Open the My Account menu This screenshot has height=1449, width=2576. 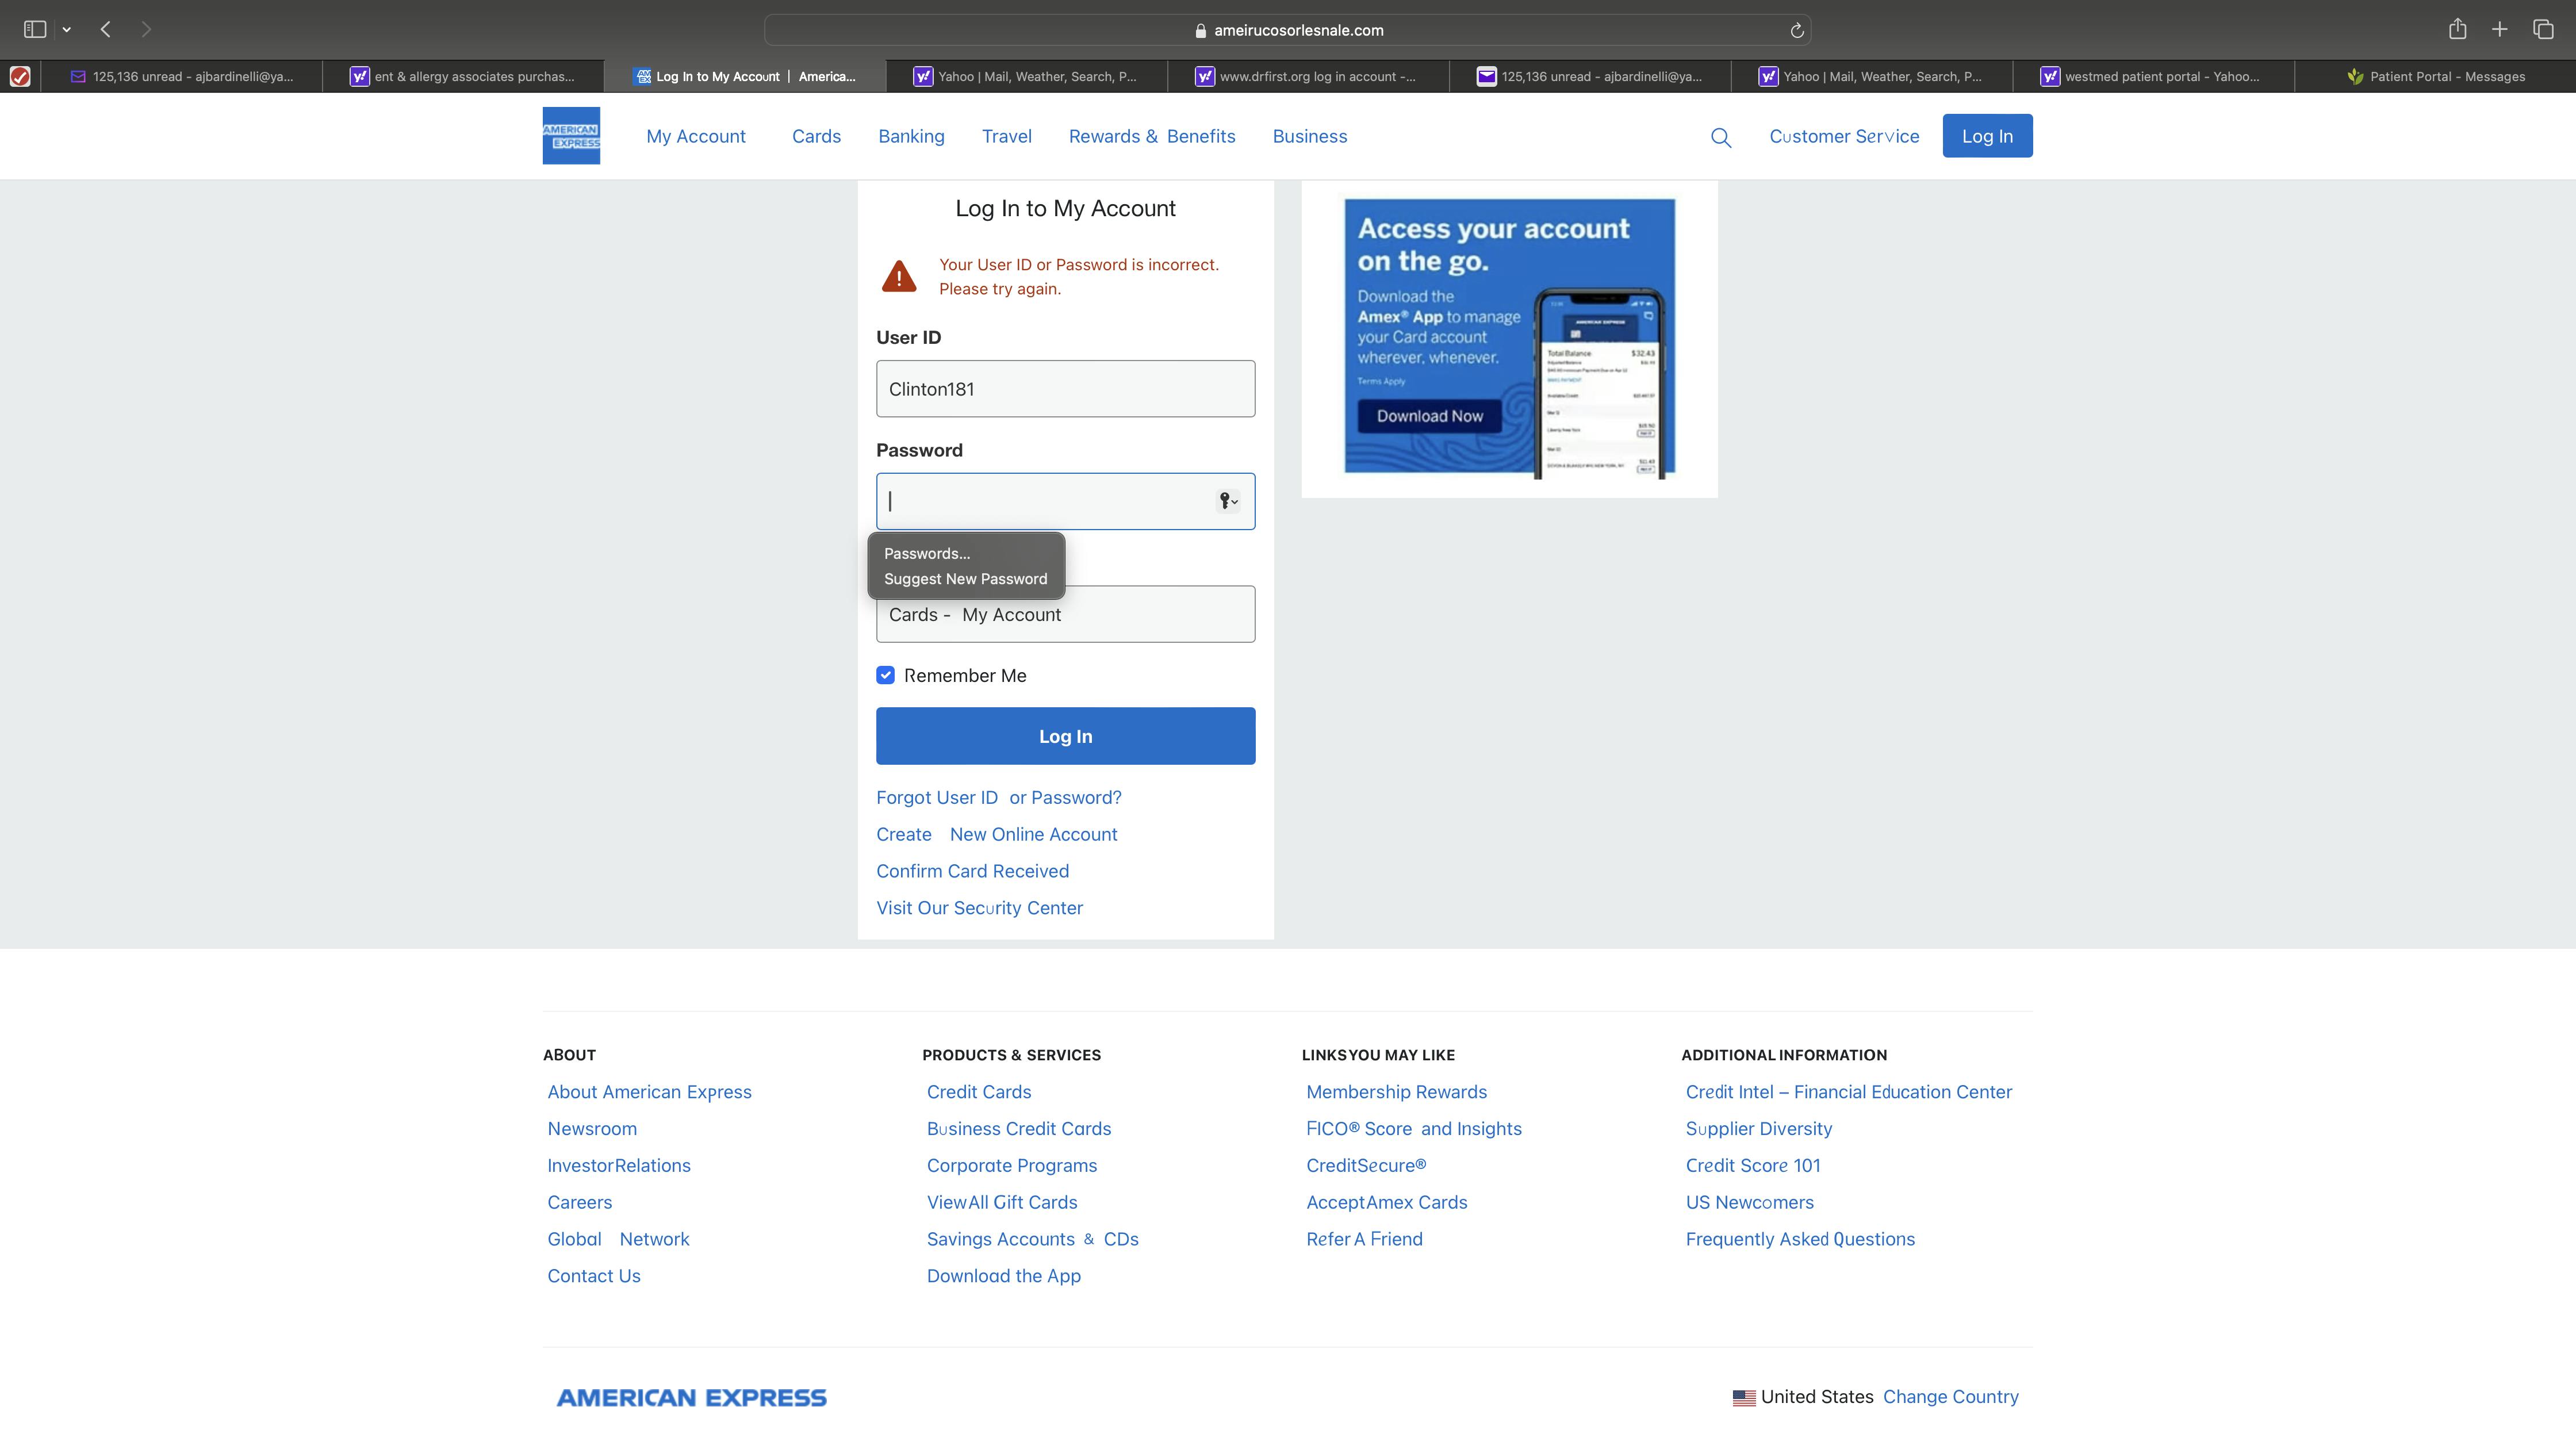[x=696, y=136]
